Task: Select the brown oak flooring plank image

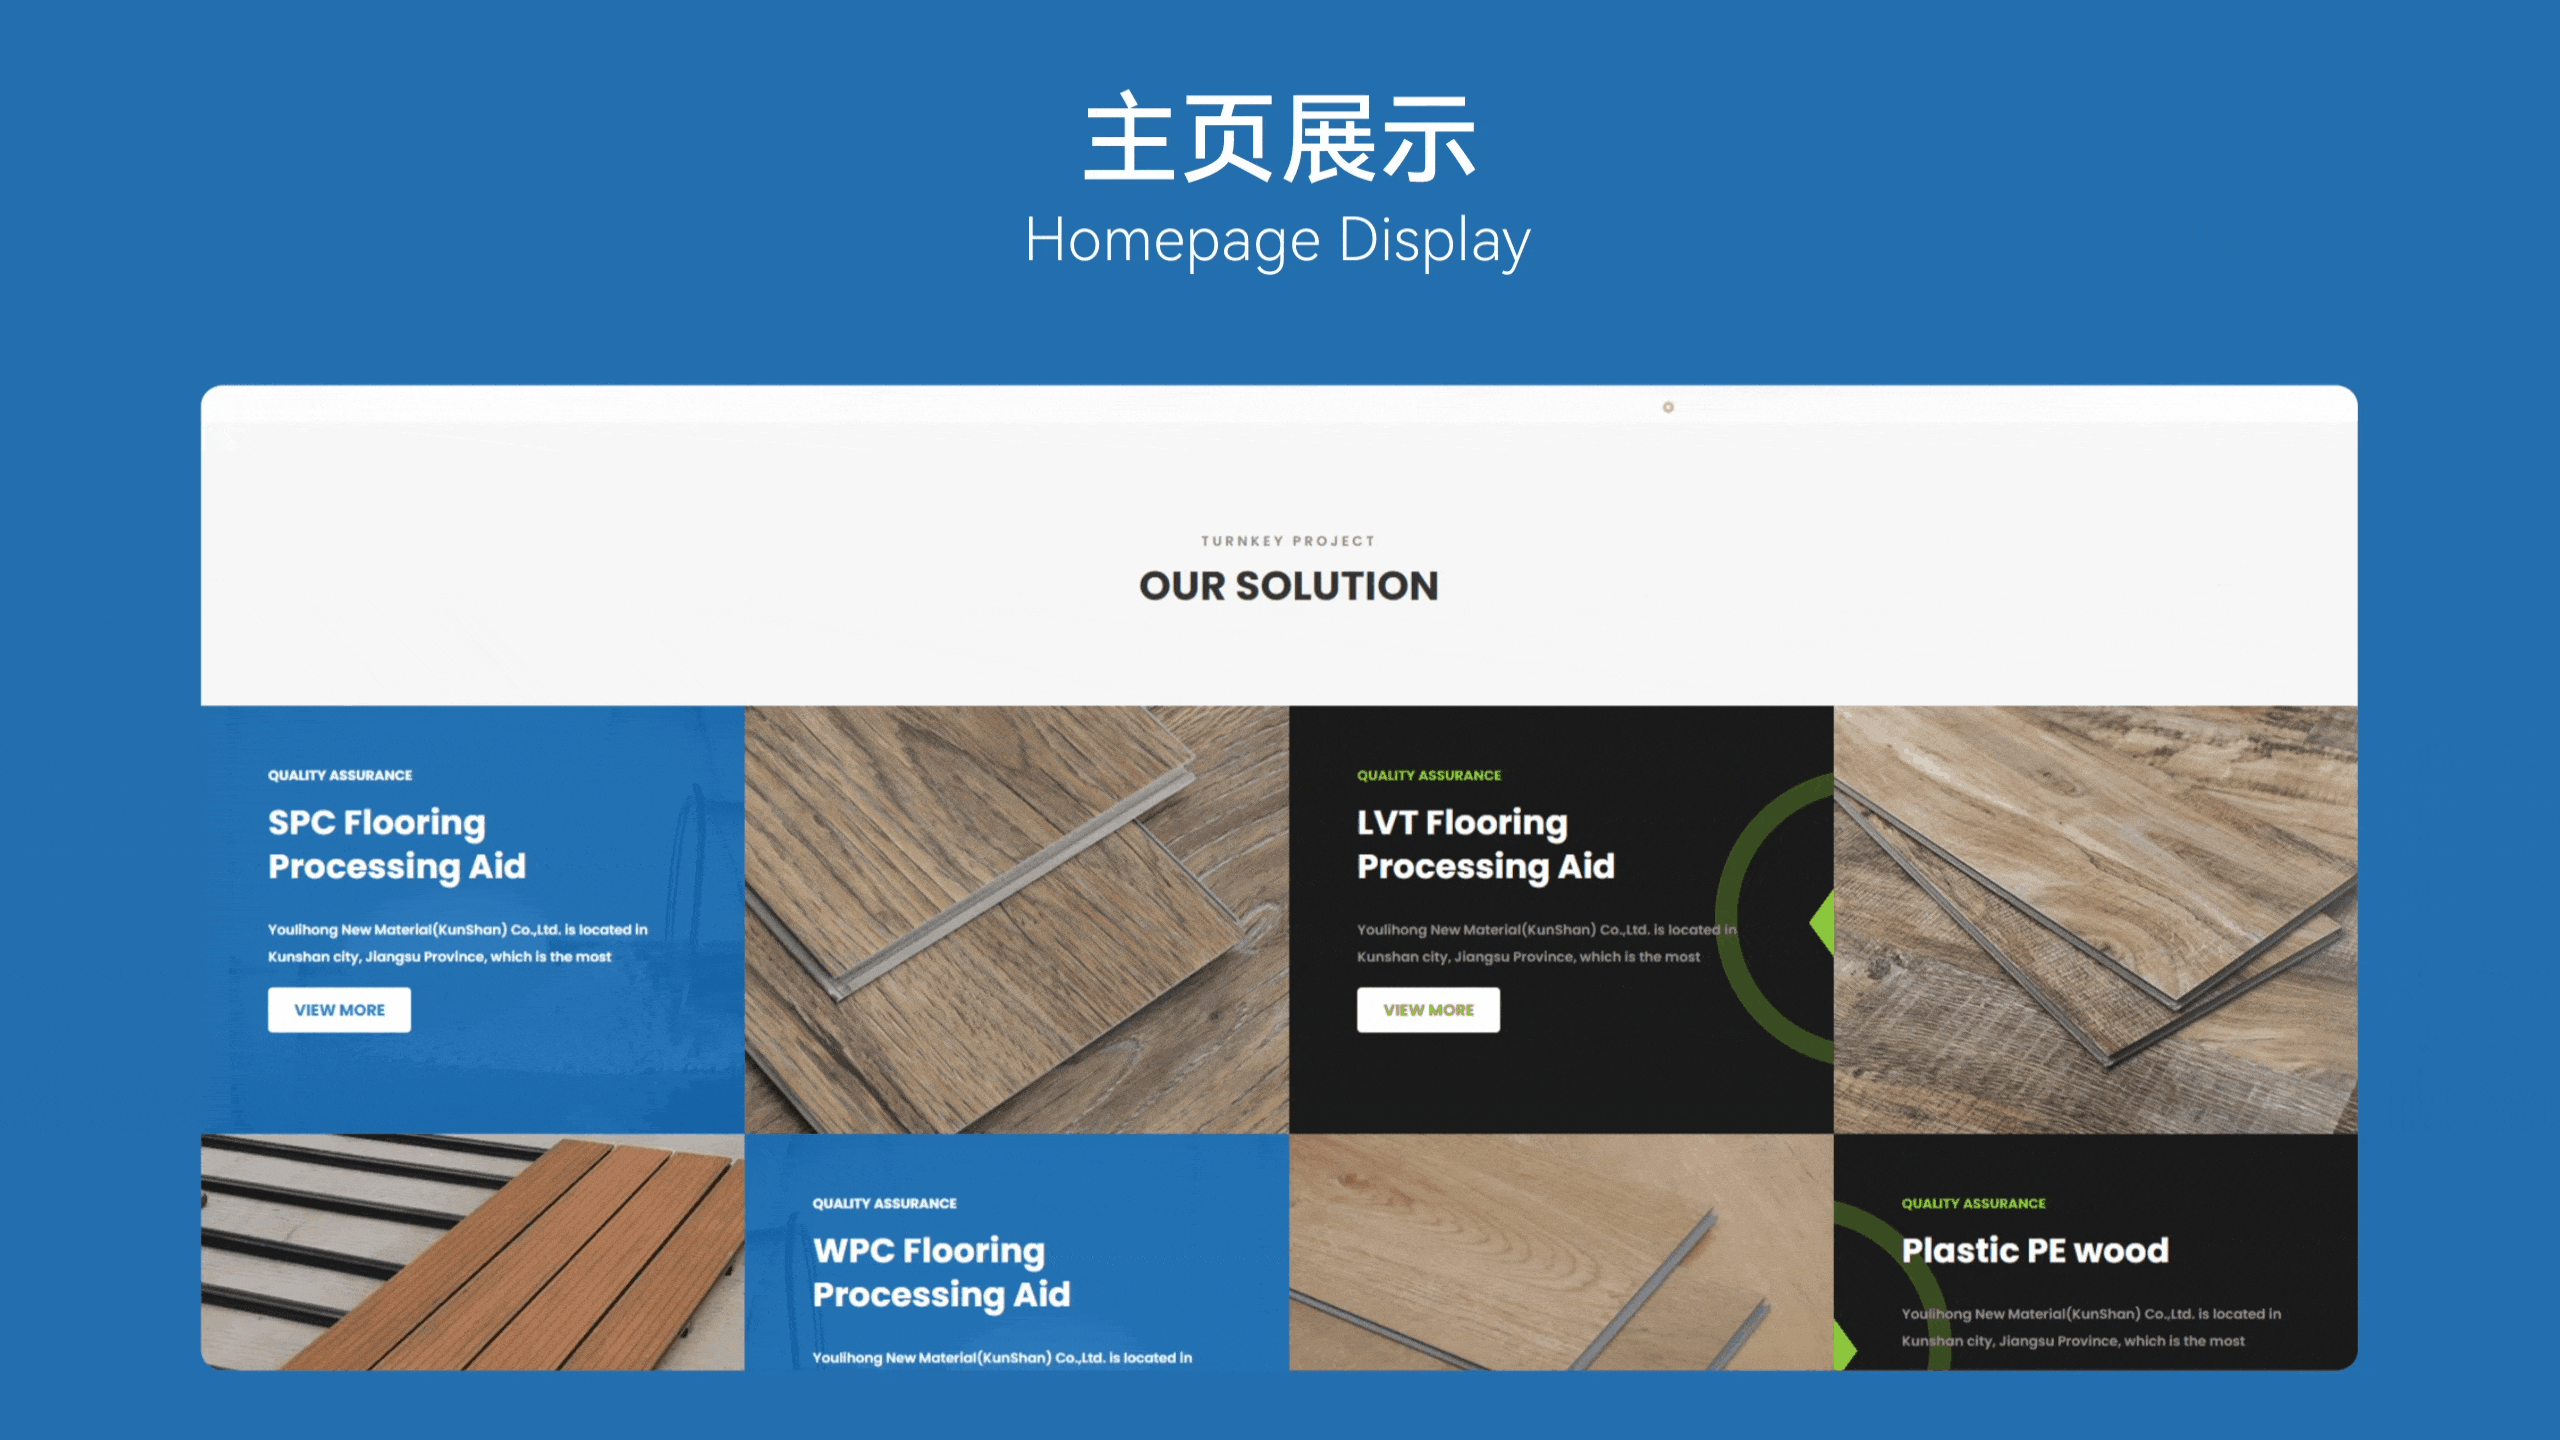Action: [1016, 920]
